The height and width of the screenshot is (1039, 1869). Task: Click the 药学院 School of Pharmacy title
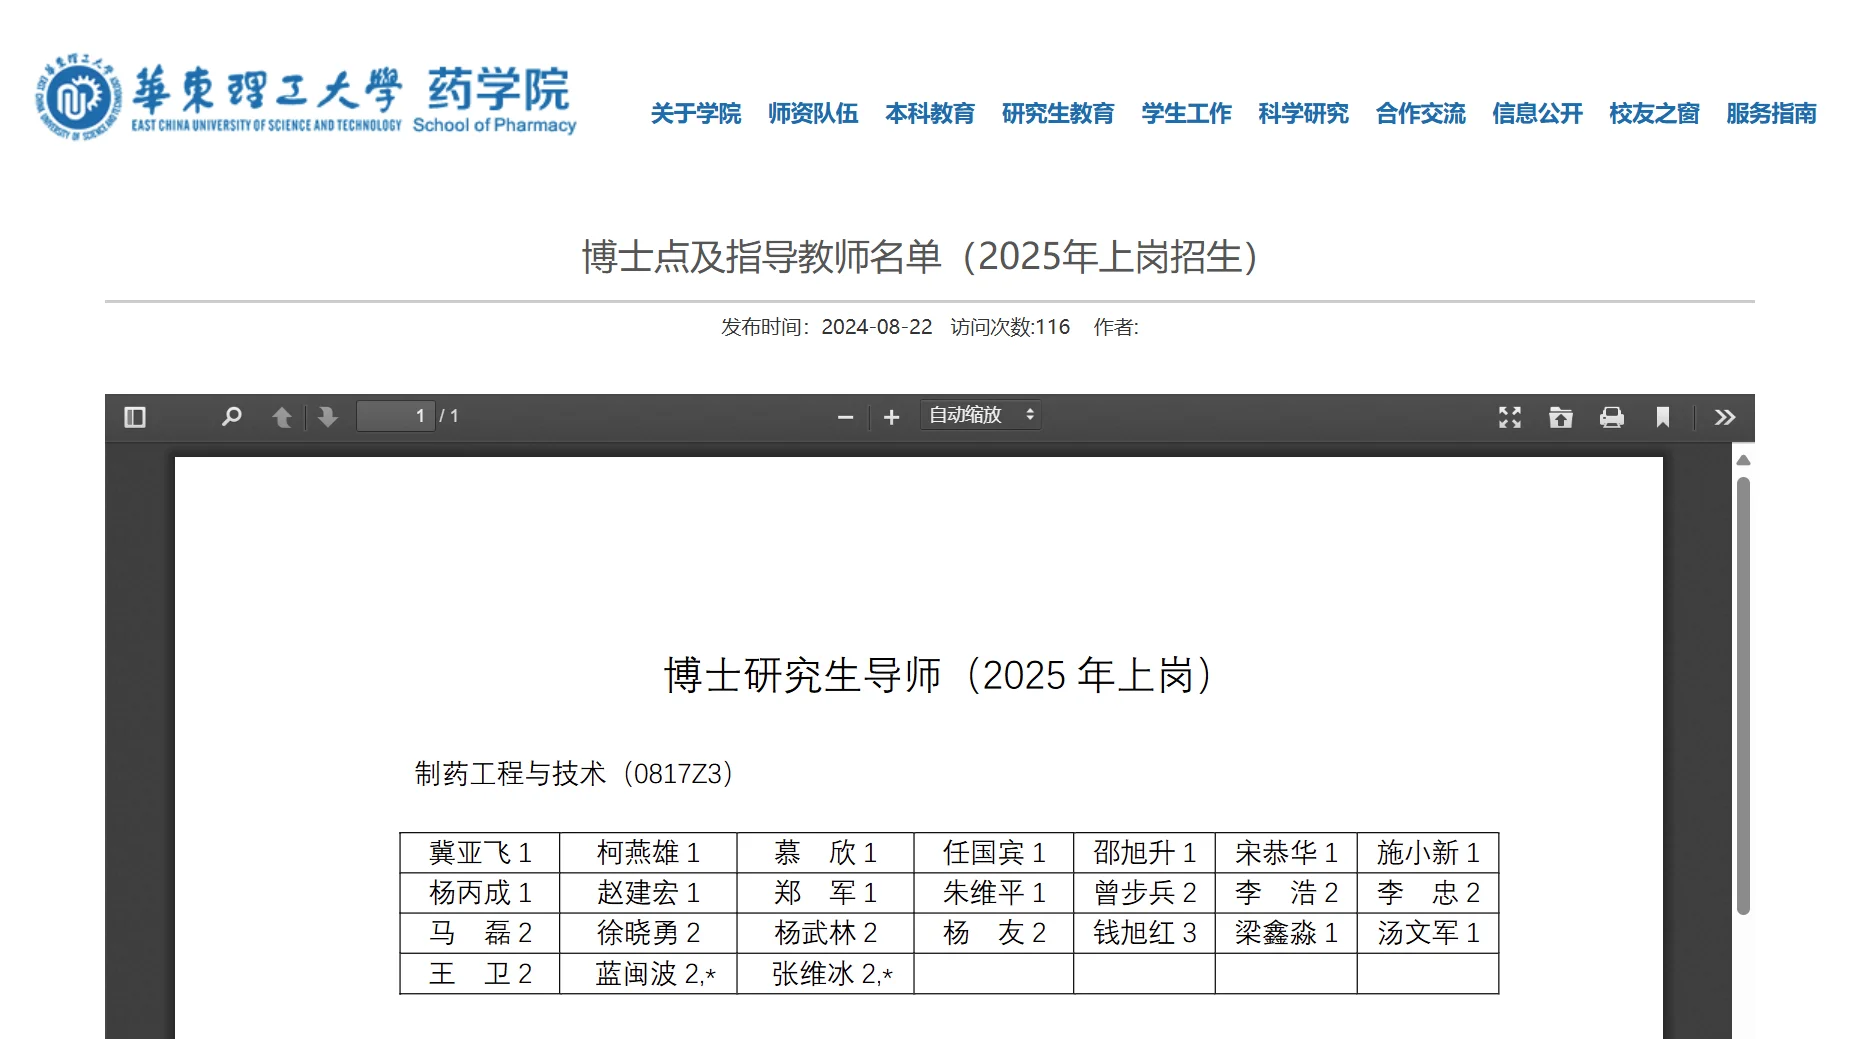495,100
